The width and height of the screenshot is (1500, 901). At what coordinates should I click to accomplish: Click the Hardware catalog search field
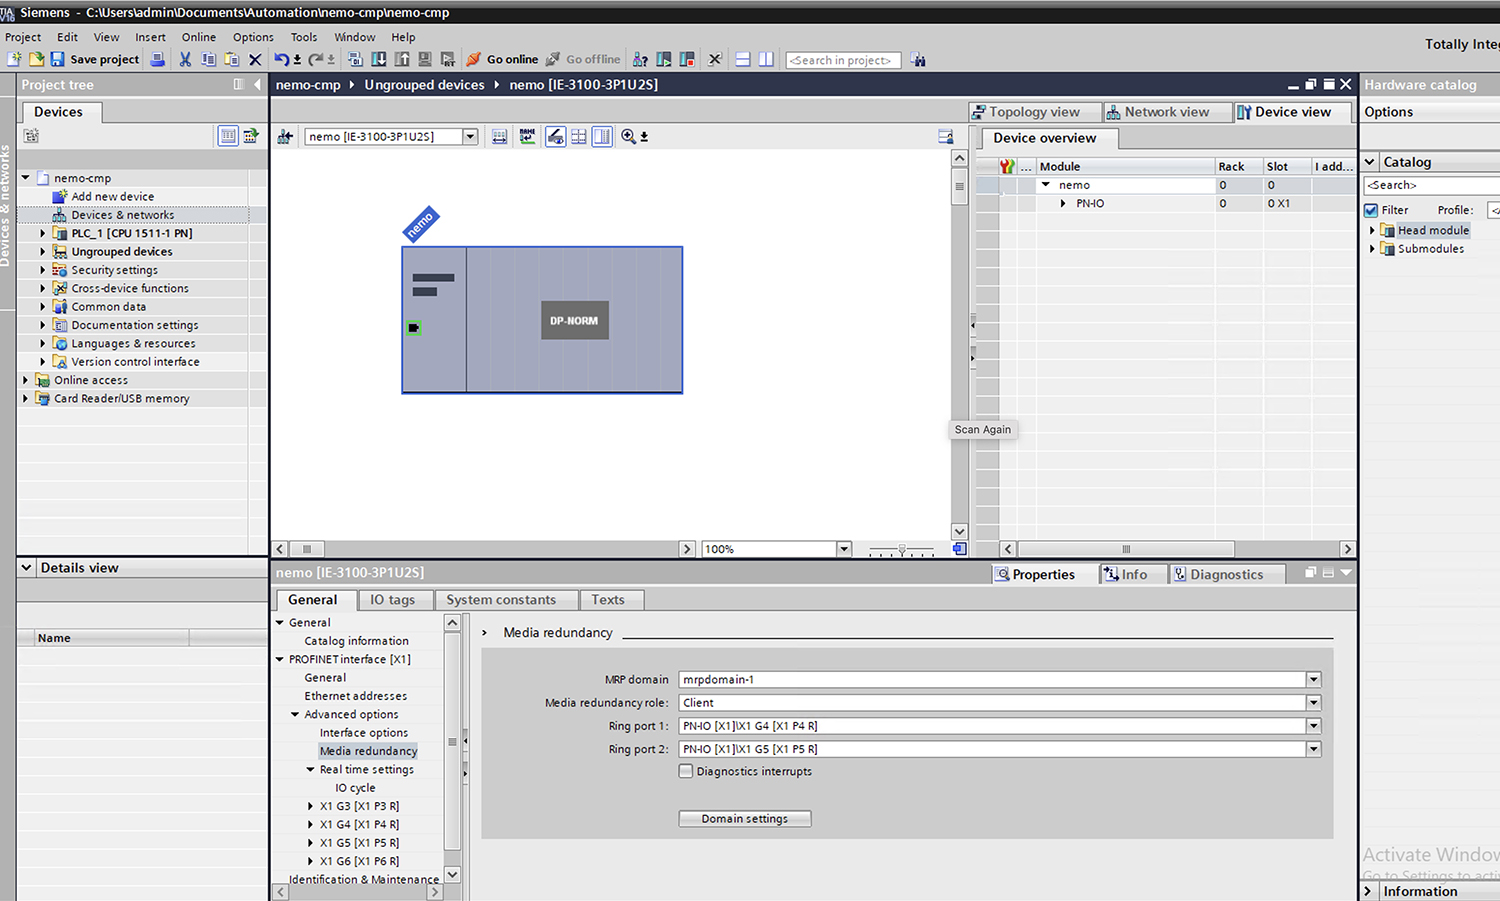(x=1430, y=185)
